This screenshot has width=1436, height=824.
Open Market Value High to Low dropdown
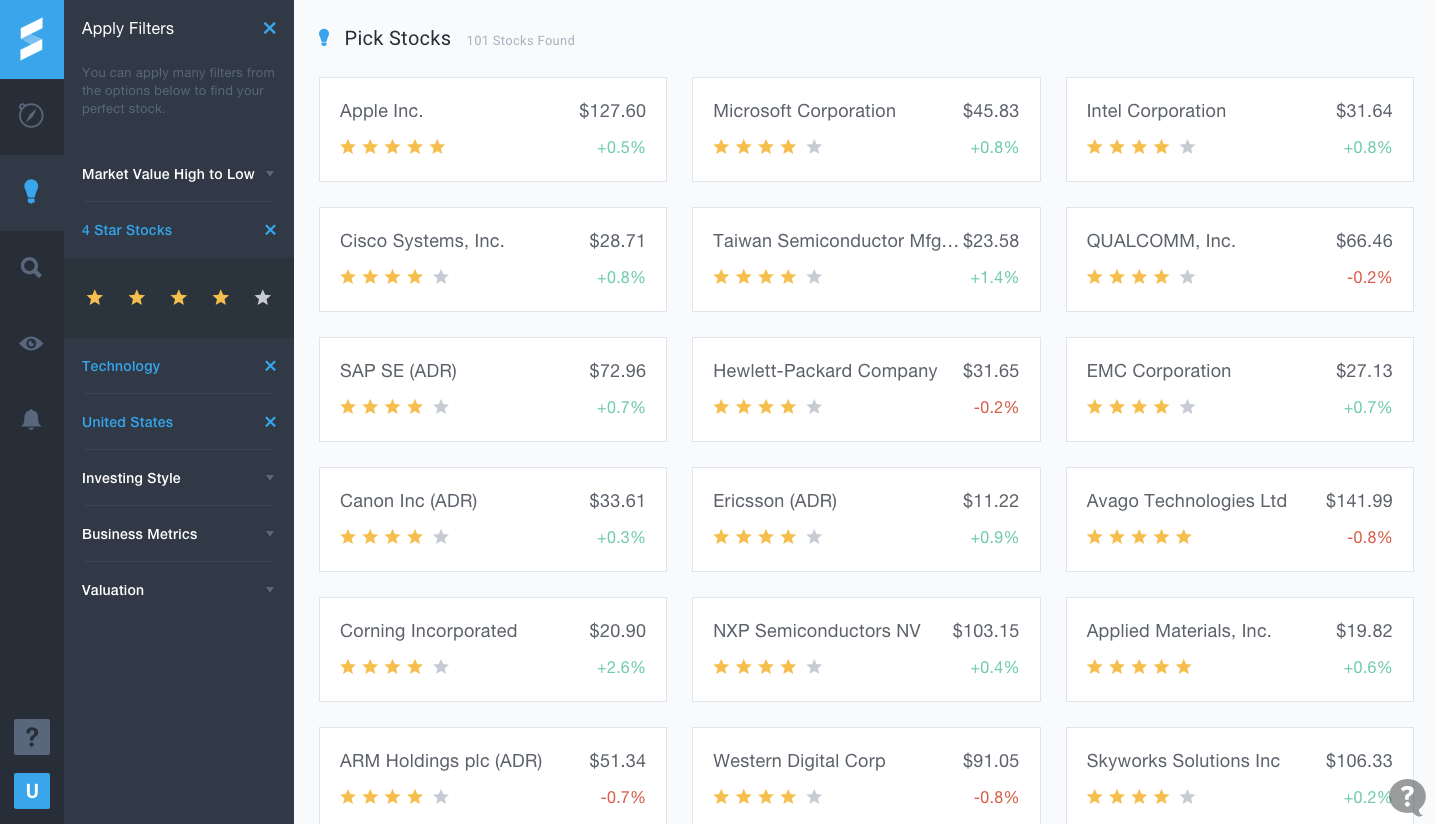click(178, 174)
